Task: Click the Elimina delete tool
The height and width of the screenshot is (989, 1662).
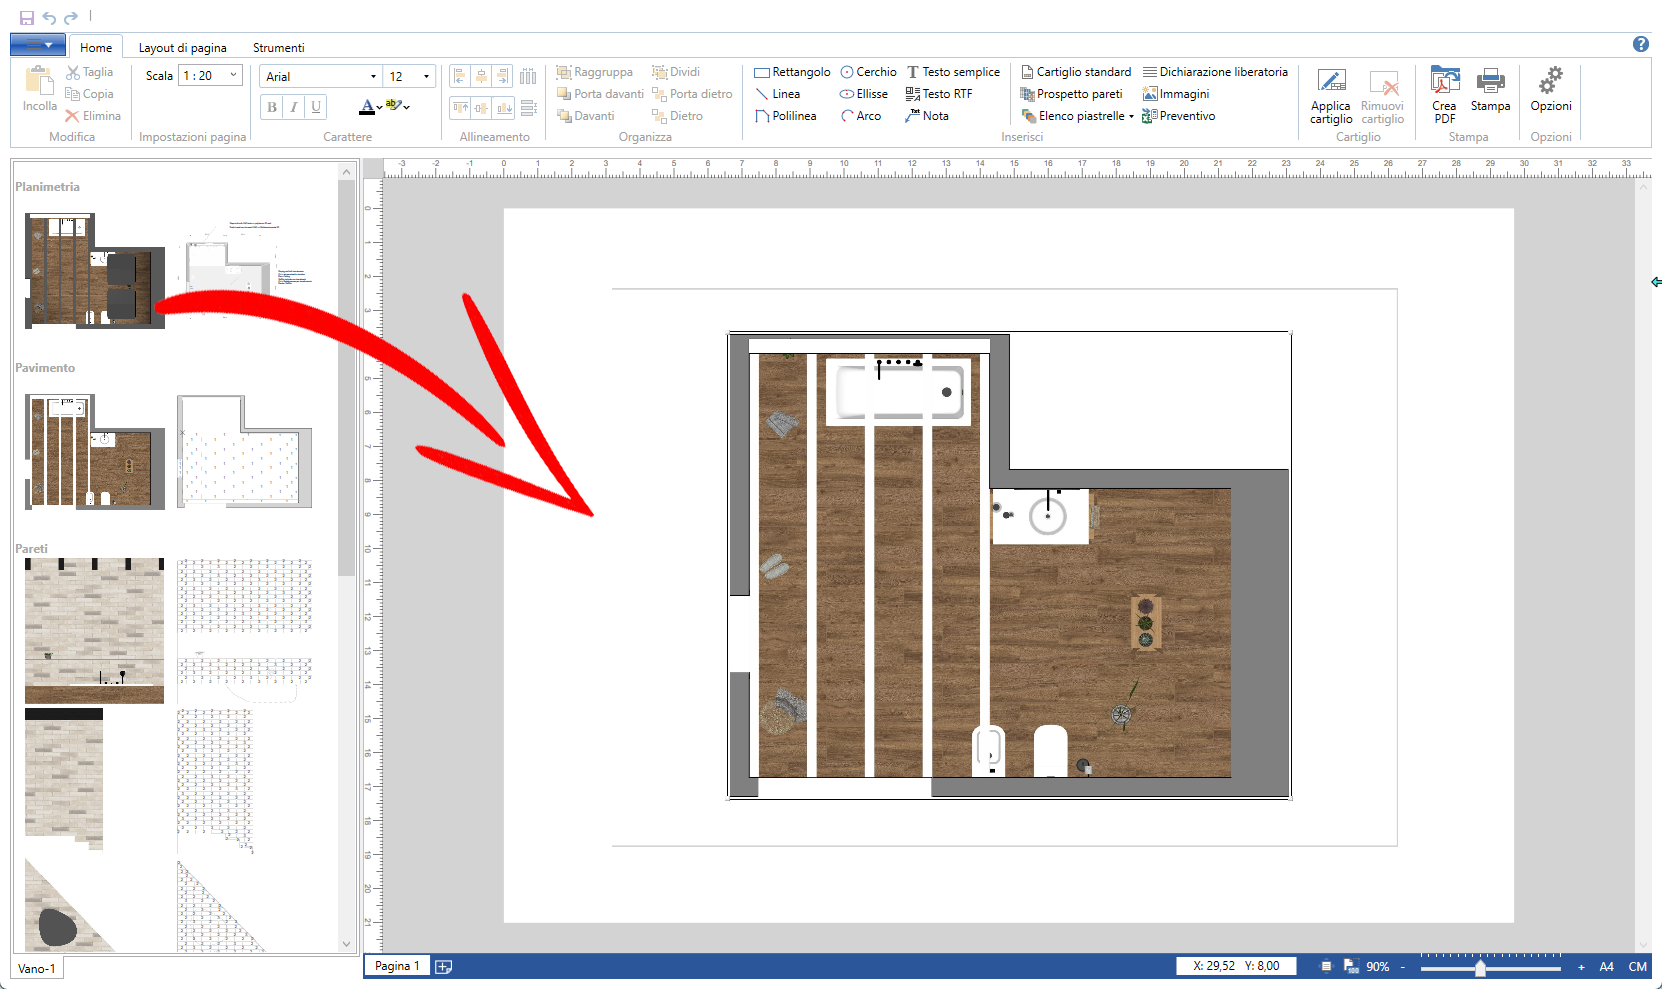Action: 93,116
